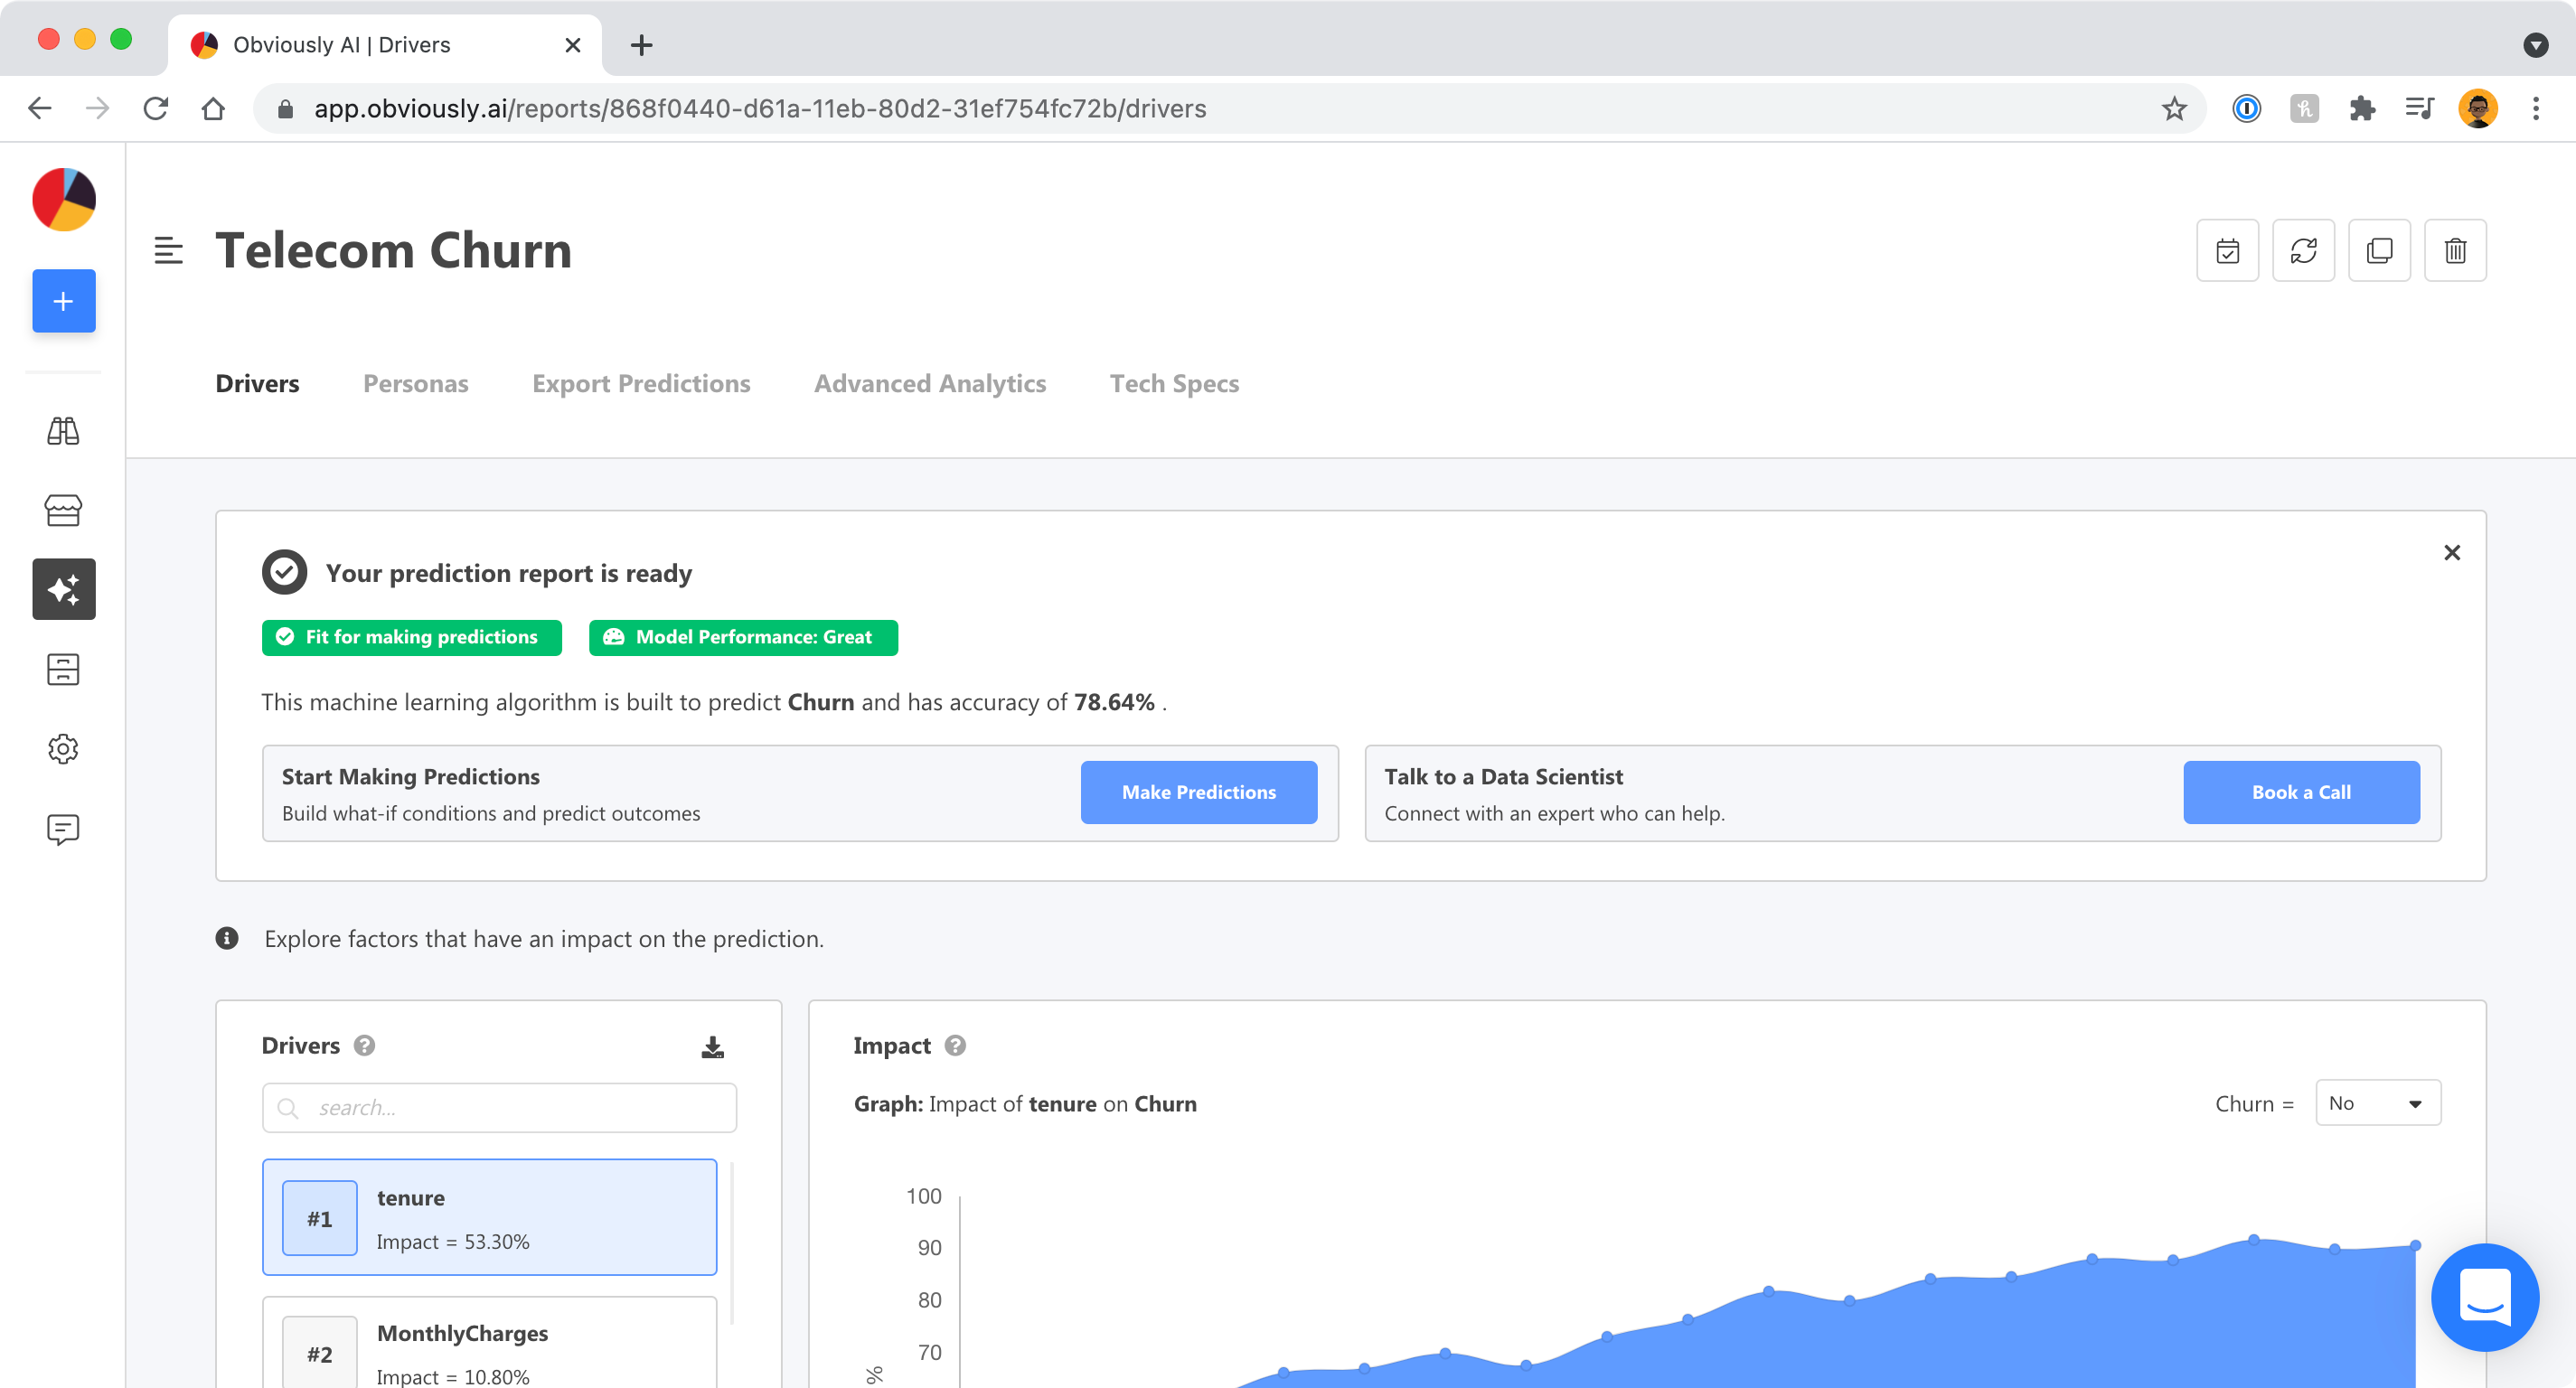Delete report using trash icon
Viewport: 2576px width, 1388px height.
(x=2455, y=250)
